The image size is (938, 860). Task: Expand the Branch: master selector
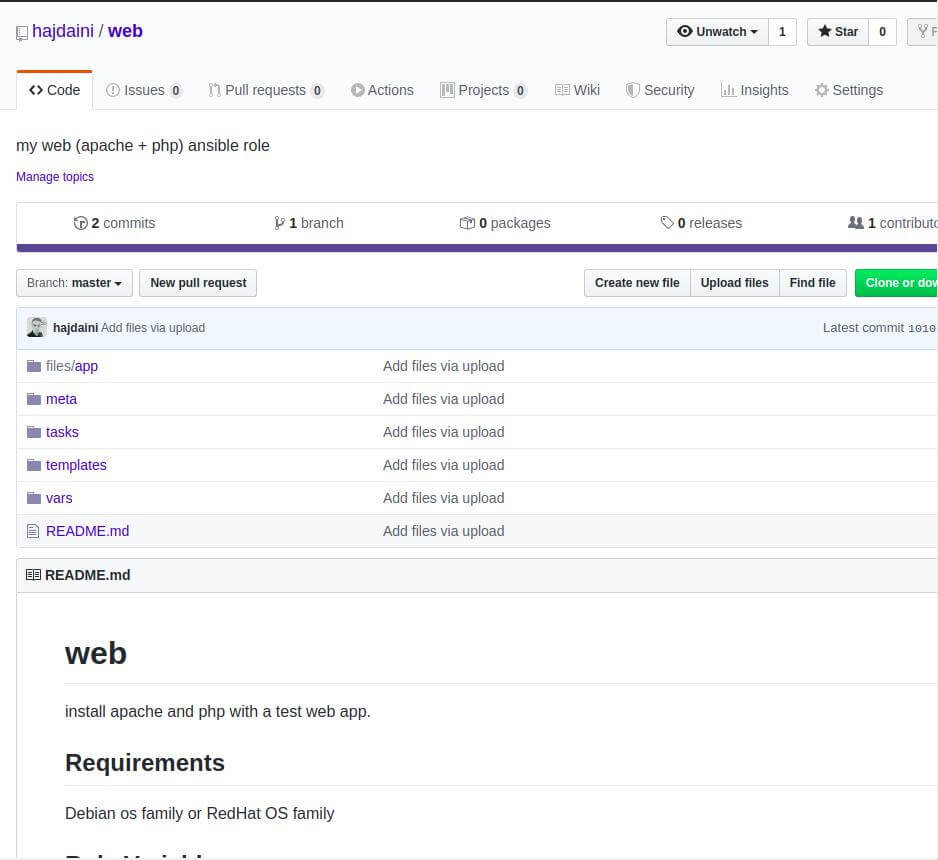coord(75,283)
